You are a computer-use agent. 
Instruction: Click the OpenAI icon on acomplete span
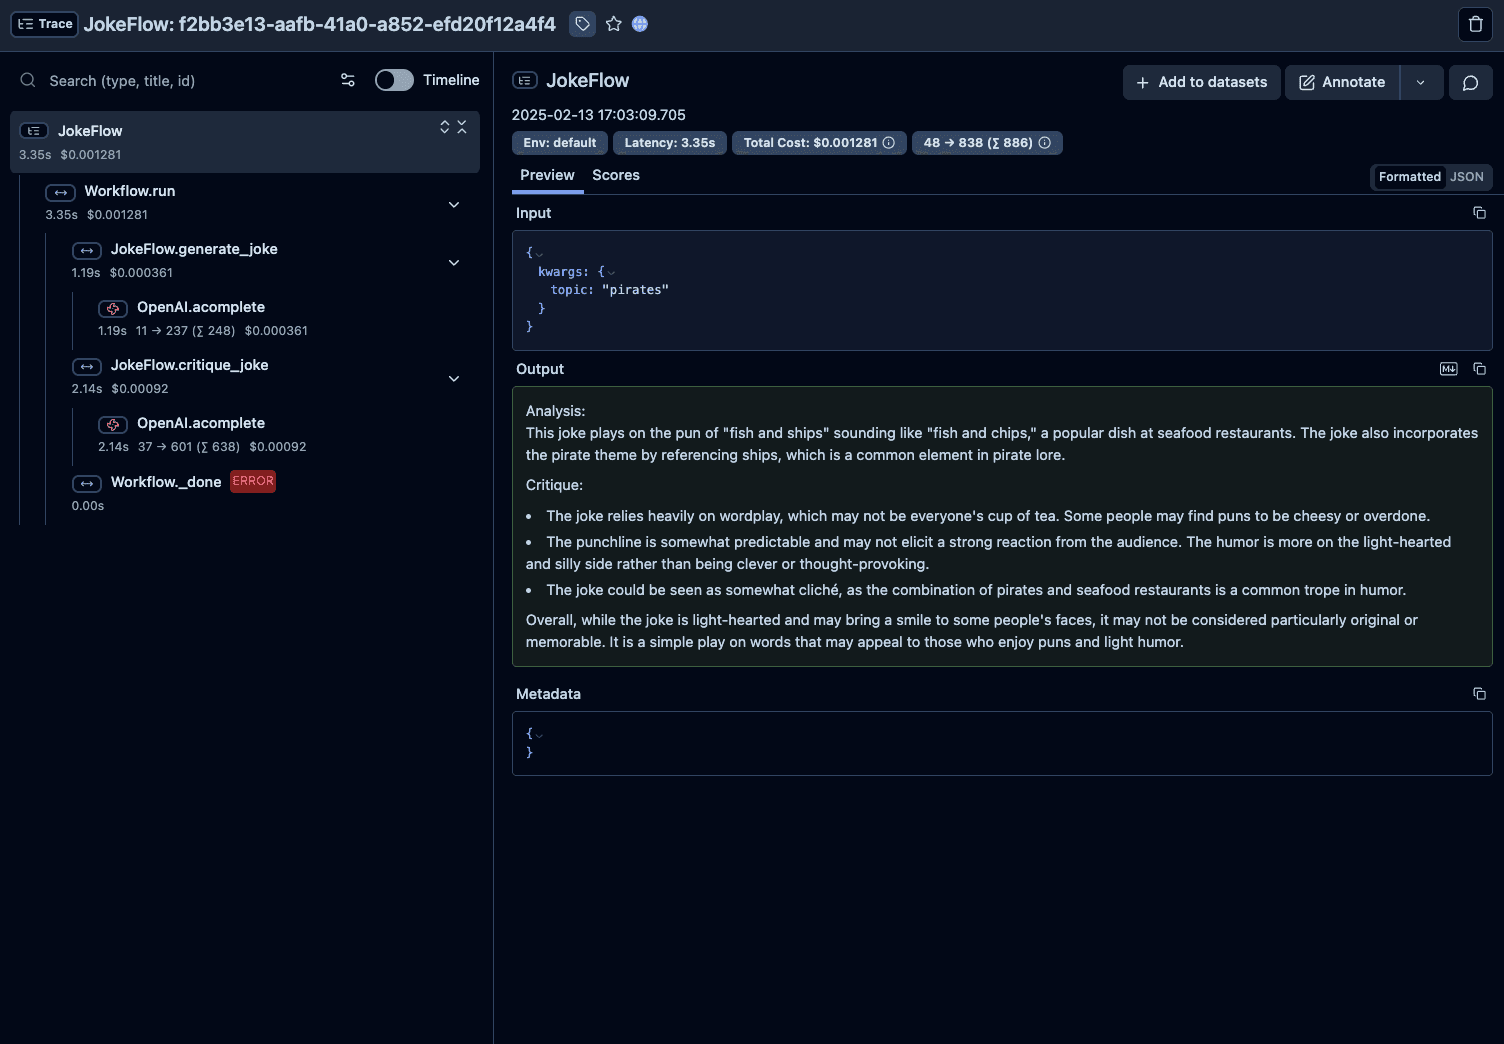[x=113, y=309]
